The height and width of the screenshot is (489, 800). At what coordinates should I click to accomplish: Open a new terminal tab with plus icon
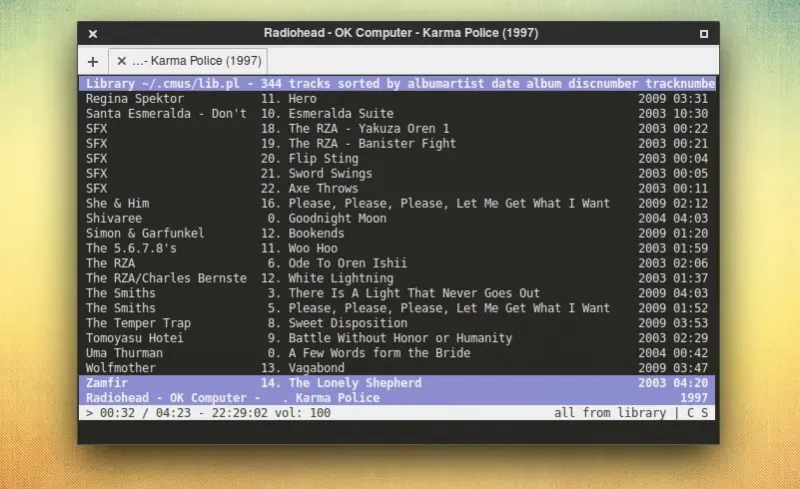coord(92,62)
